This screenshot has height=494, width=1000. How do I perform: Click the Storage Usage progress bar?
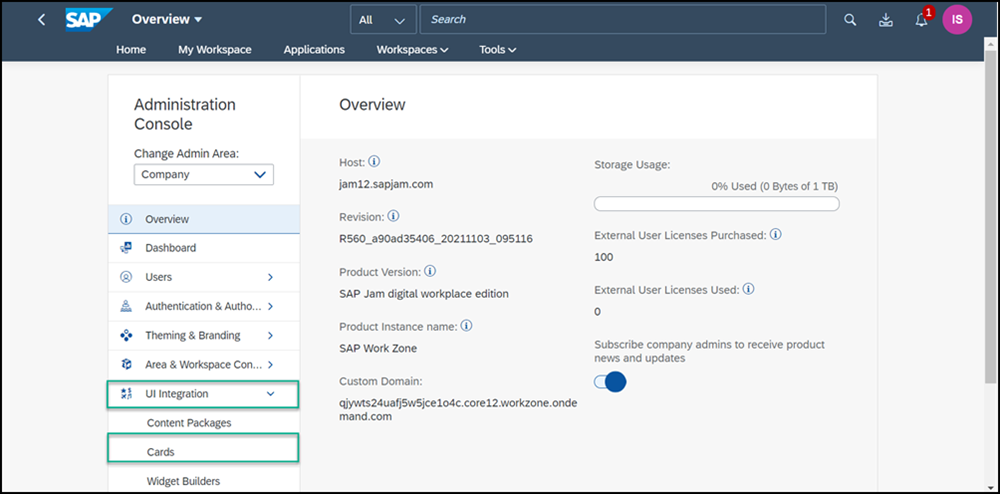pyautogui.click(x=717, y=204)
